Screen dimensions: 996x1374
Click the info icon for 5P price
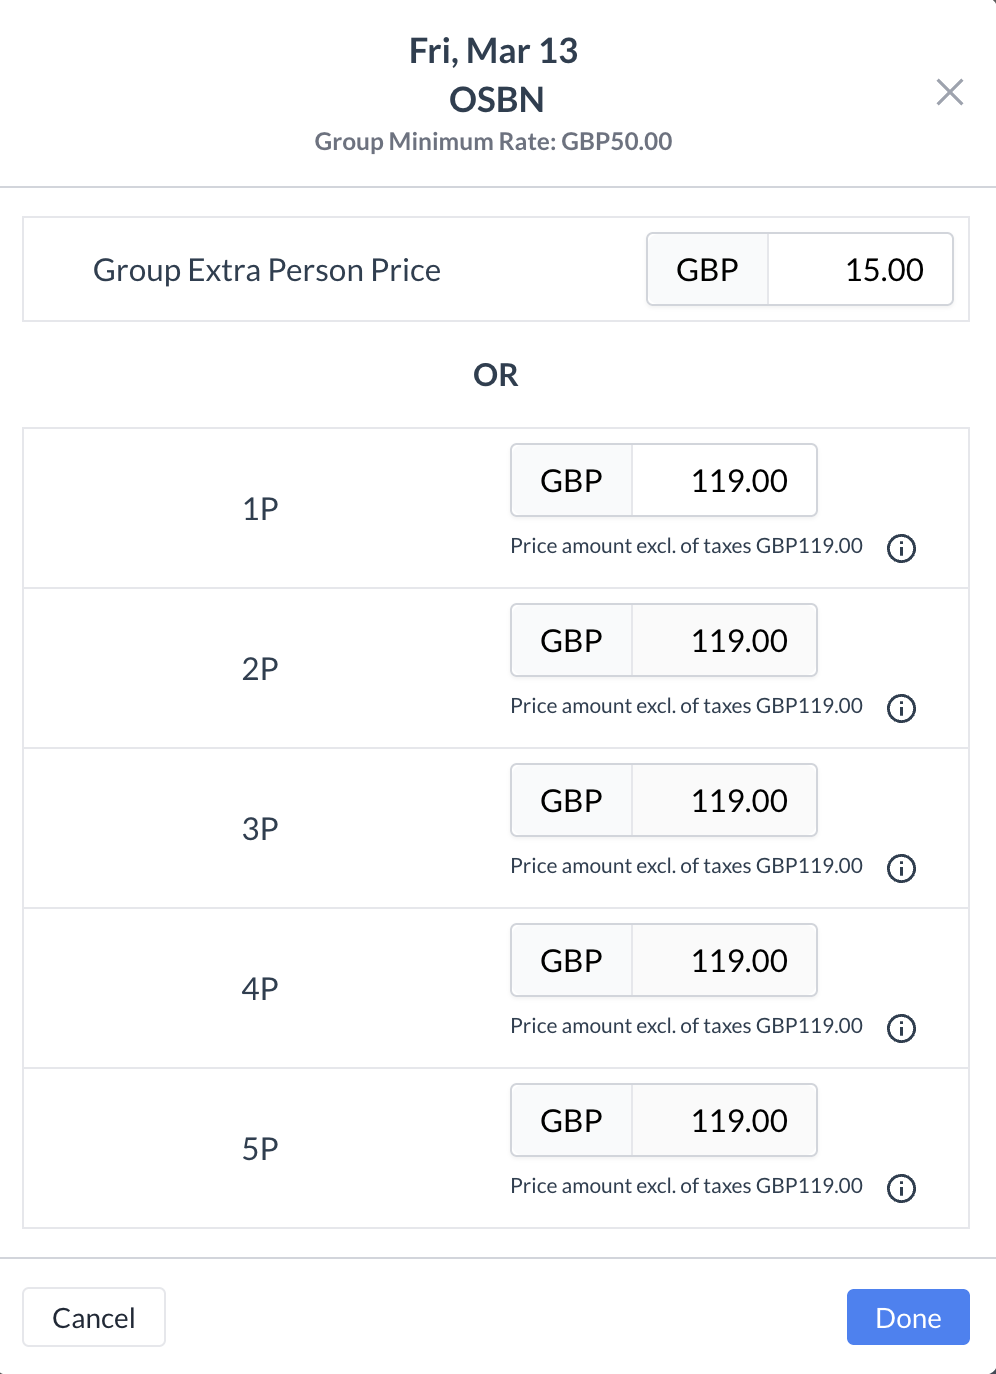(901, 1188)
